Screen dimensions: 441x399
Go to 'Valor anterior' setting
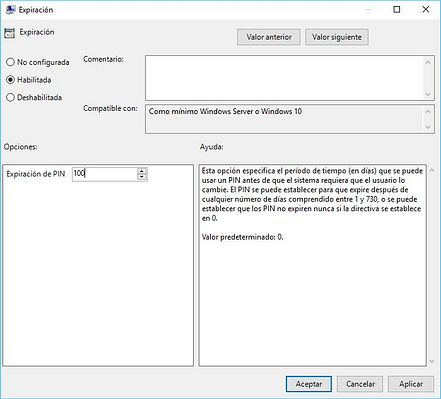tap(269, 37)
